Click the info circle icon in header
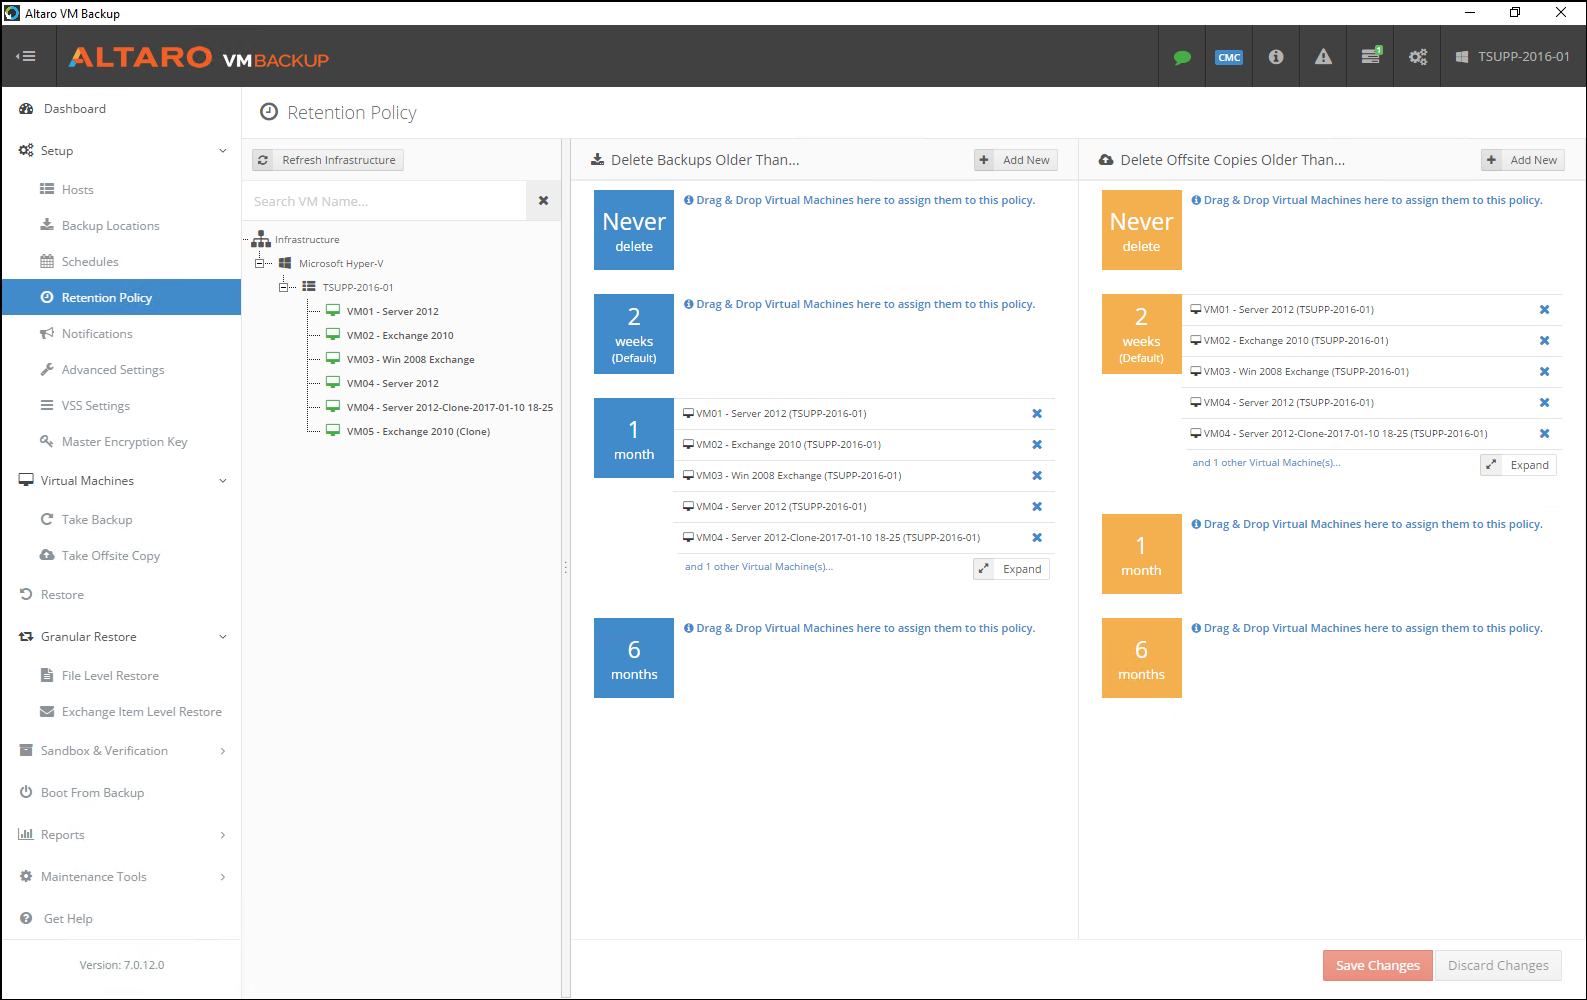This screenshot has height=1000, width=1587. click(1276, 57)
